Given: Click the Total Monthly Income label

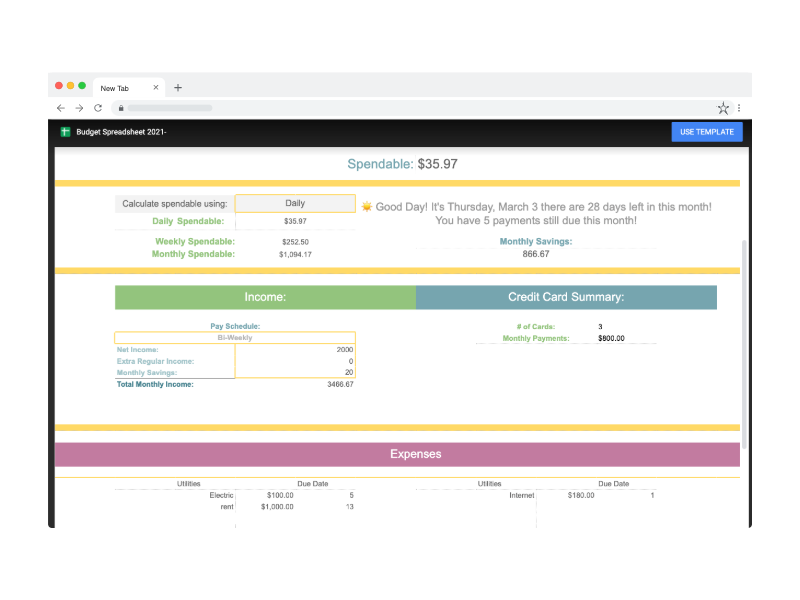Looking at the screenshot, I should pos(155,384).
